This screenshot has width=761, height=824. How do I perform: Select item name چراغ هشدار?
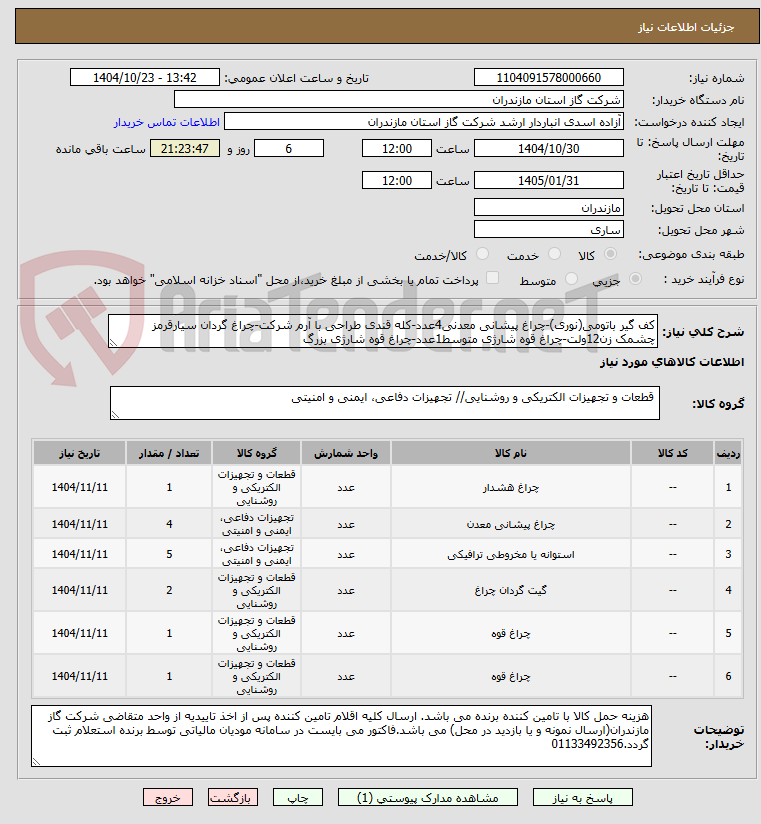(x=510, y=488)
